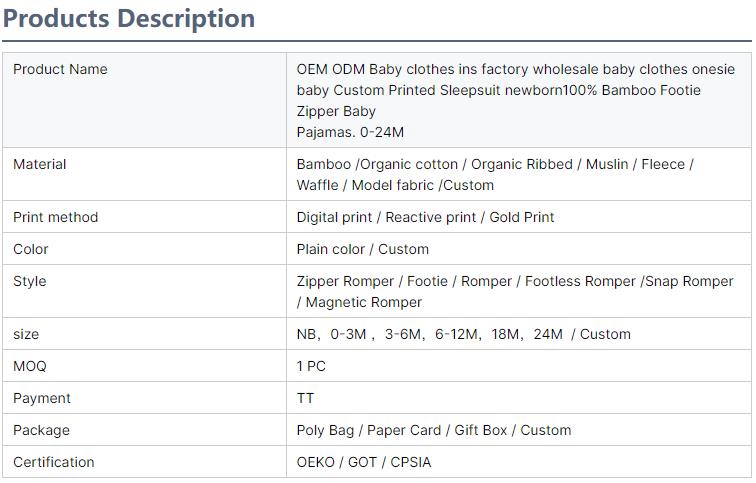This screenshot has width=756, height=483.
Task: Click the Material row label
Action: click(x=40, y=164)
